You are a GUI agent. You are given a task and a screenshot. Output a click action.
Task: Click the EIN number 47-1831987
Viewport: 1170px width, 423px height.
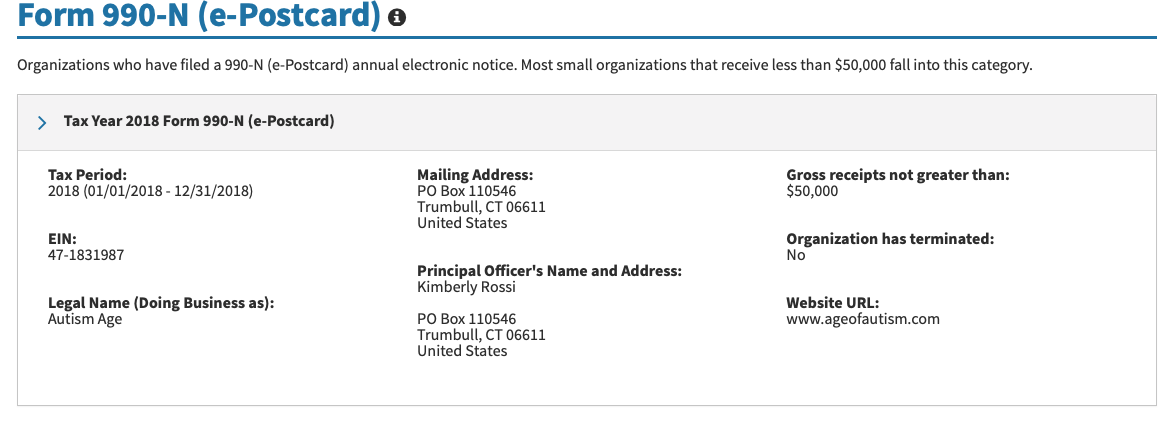[86, 255]
